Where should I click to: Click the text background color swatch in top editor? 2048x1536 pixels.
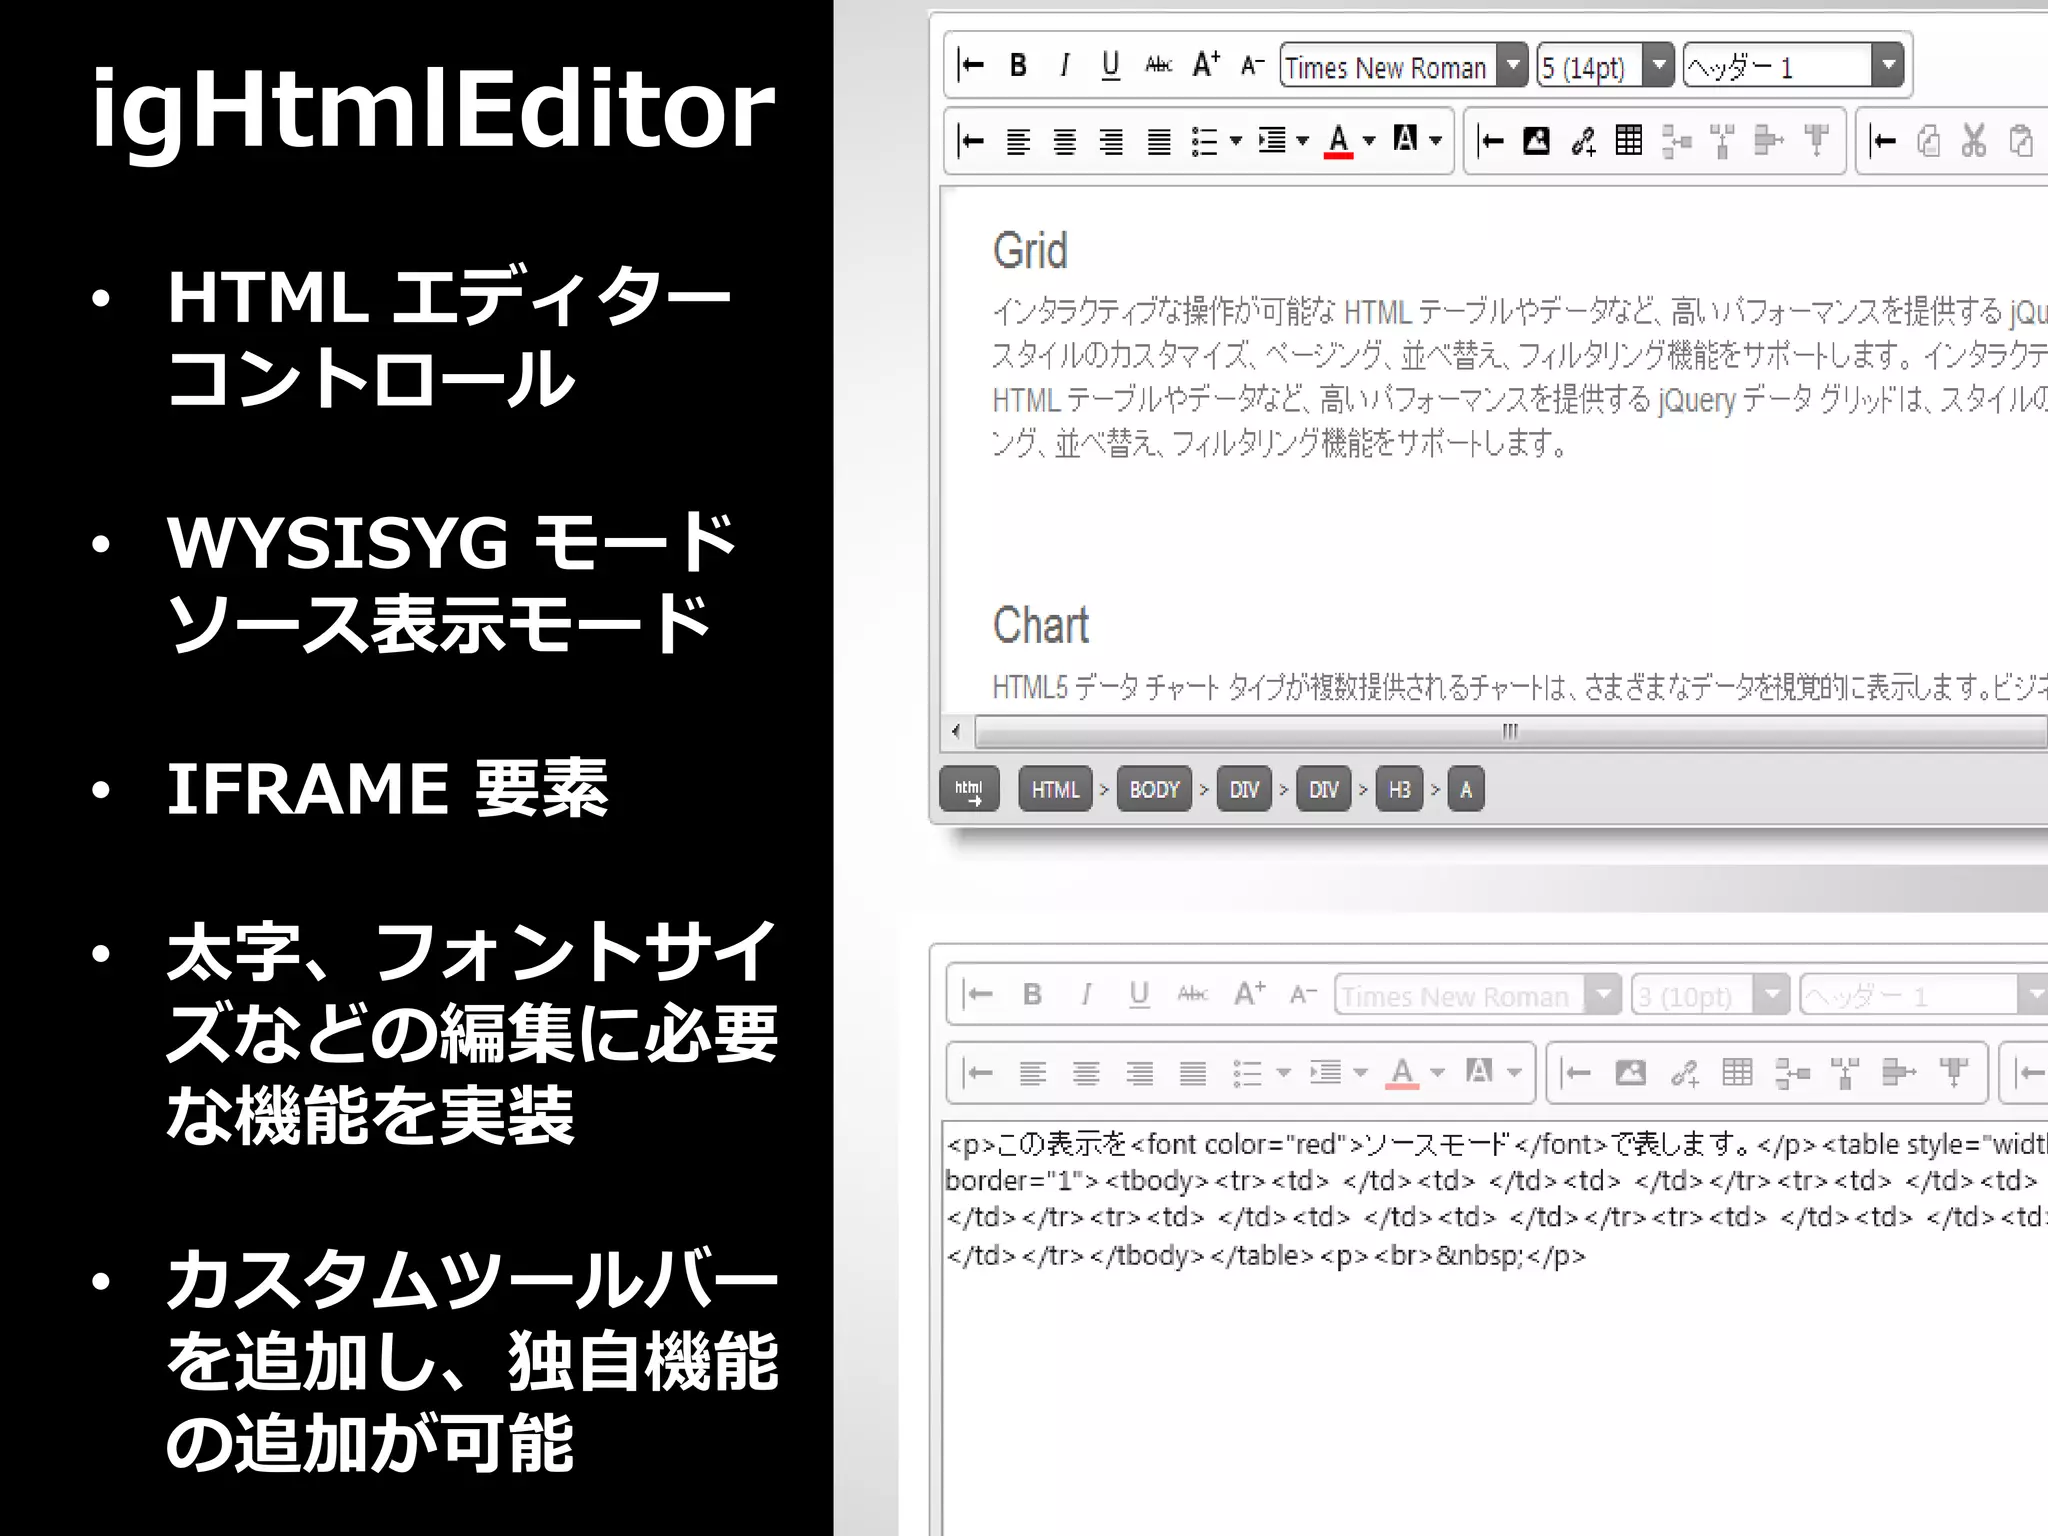(x=1405, y=139)
